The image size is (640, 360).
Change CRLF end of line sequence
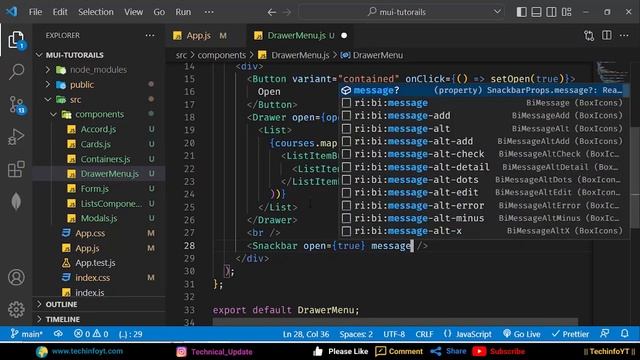click(x=424, y=334)
